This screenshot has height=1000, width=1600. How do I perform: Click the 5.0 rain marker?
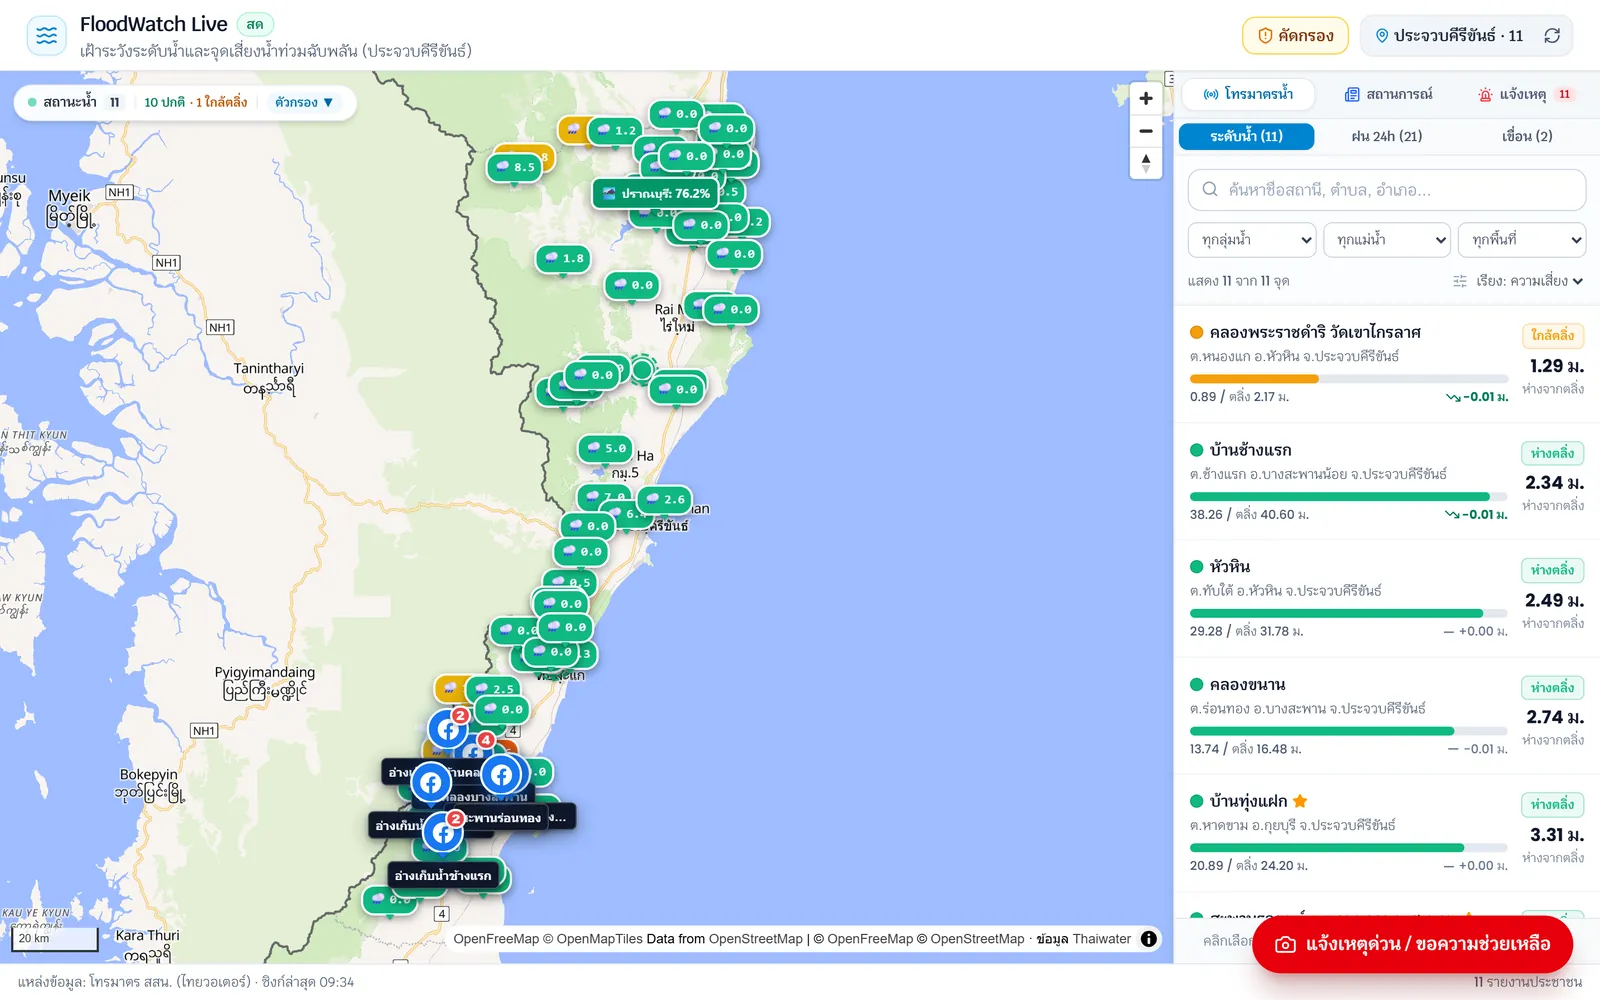(x=605, y=448)
